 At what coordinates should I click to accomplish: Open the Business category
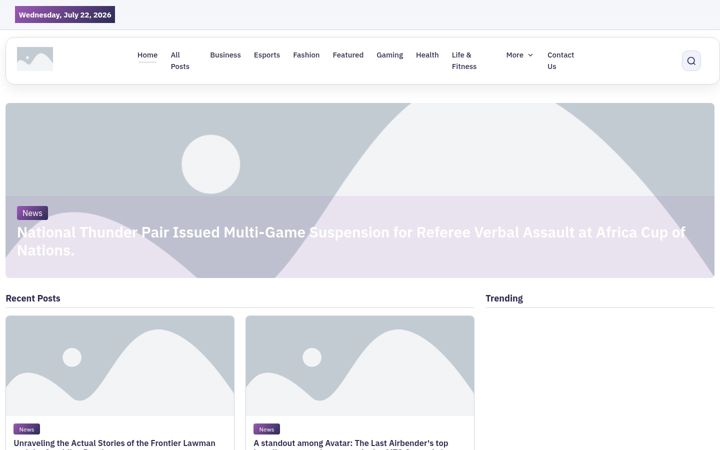225,55
